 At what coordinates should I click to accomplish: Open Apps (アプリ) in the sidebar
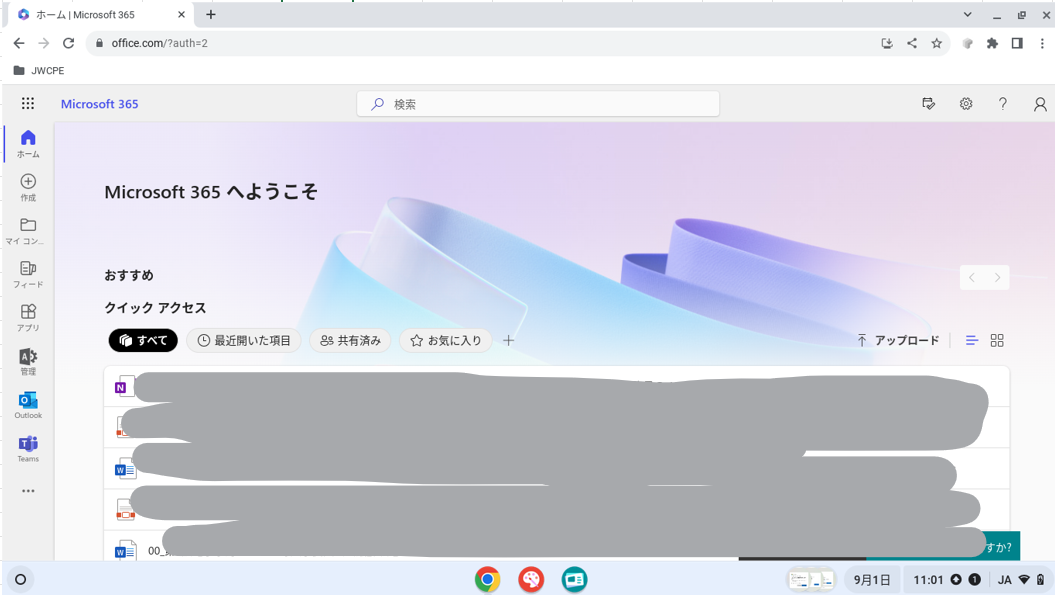coord(28,318)
